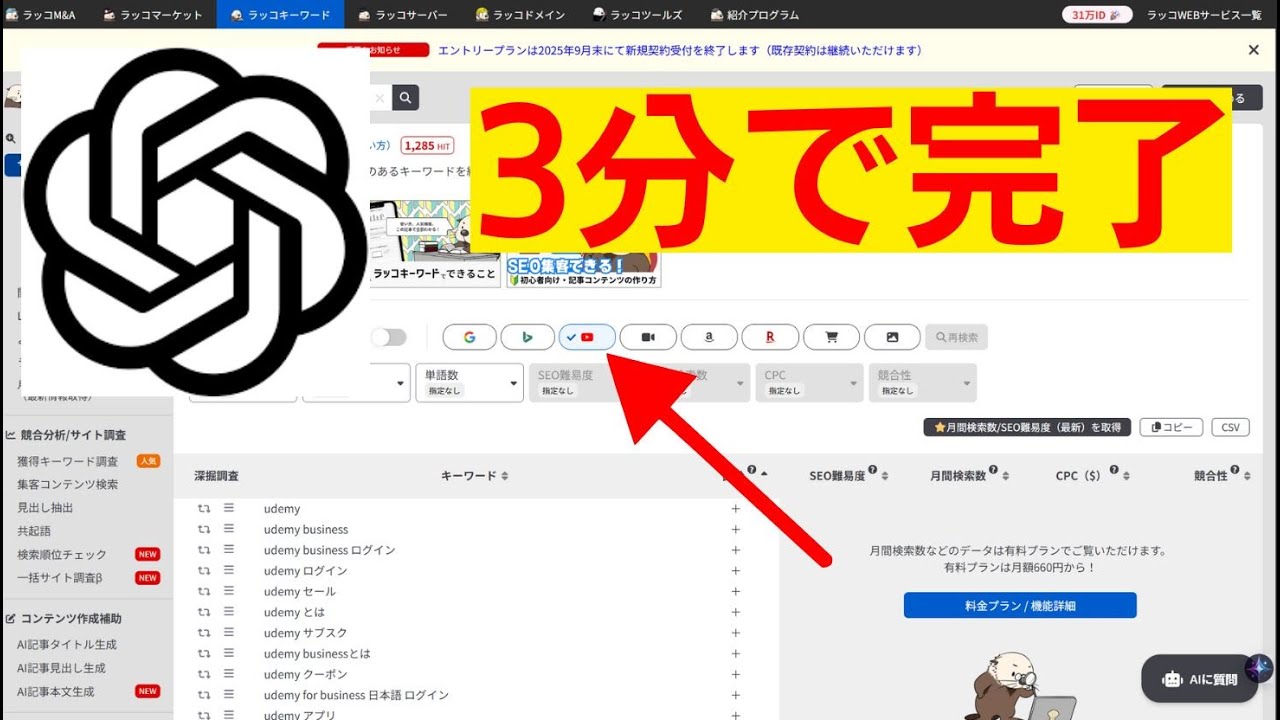
Task: Select the shopping cart search source
Action: pyautogui.click(x=831, y=338)
